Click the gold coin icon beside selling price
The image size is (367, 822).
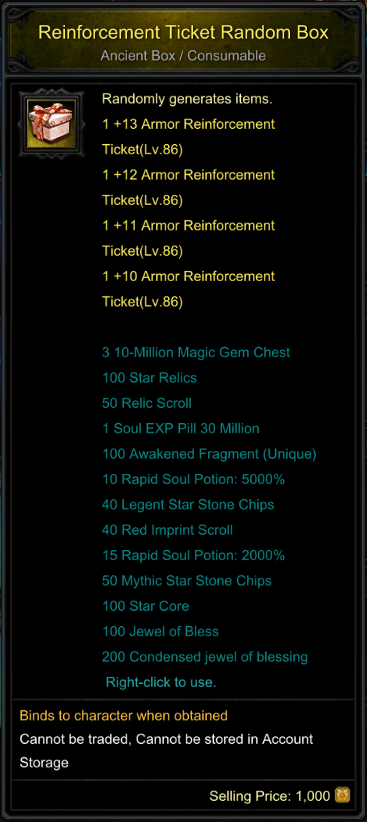click(x=342, y=796)
